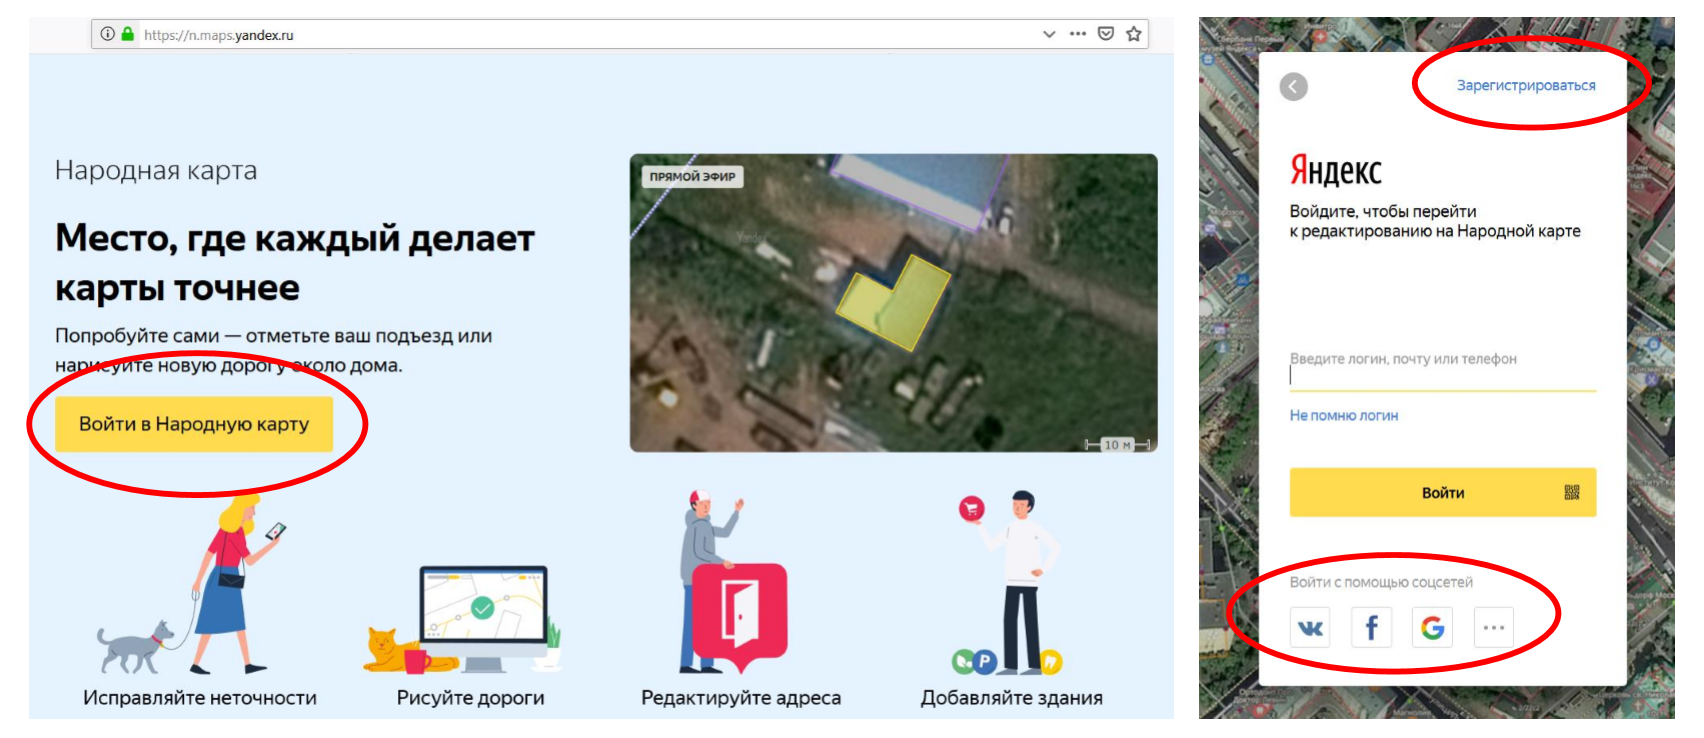Click the man with shopping marker illustration

1010,582
